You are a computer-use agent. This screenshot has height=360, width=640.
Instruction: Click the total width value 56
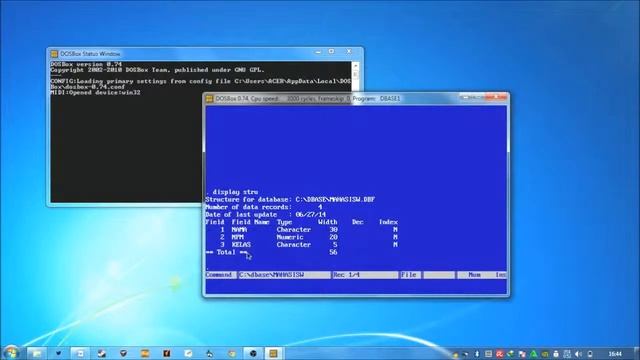(x=333, y=252)
